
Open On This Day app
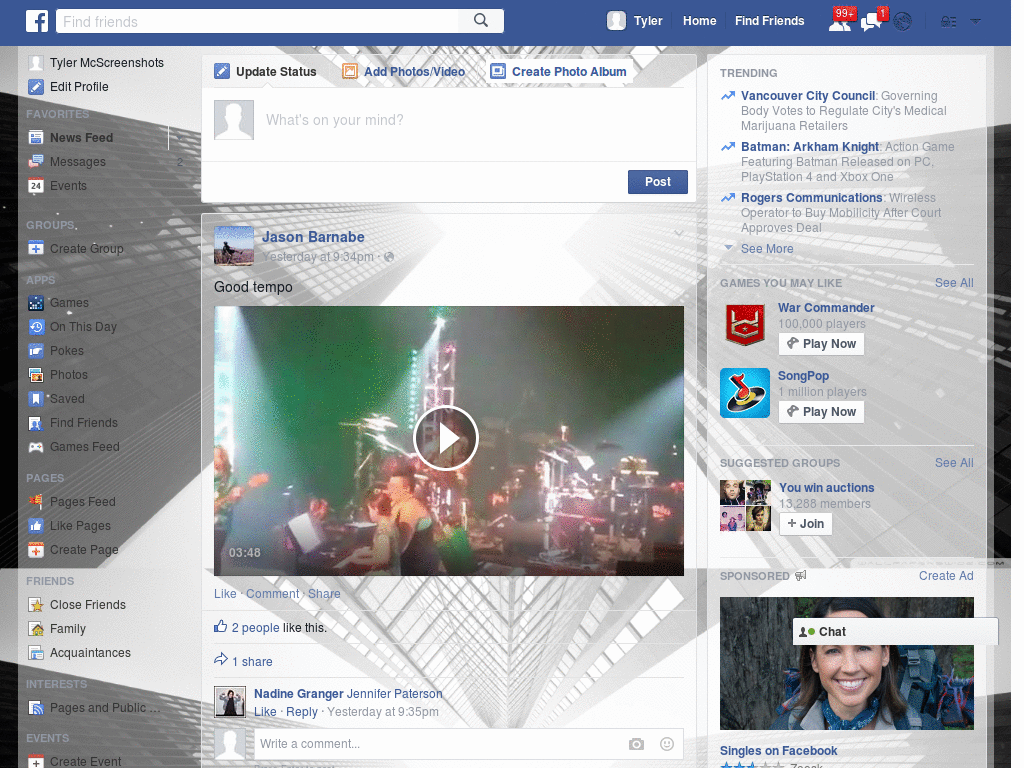pyautogui.click(x=83, y=327)
